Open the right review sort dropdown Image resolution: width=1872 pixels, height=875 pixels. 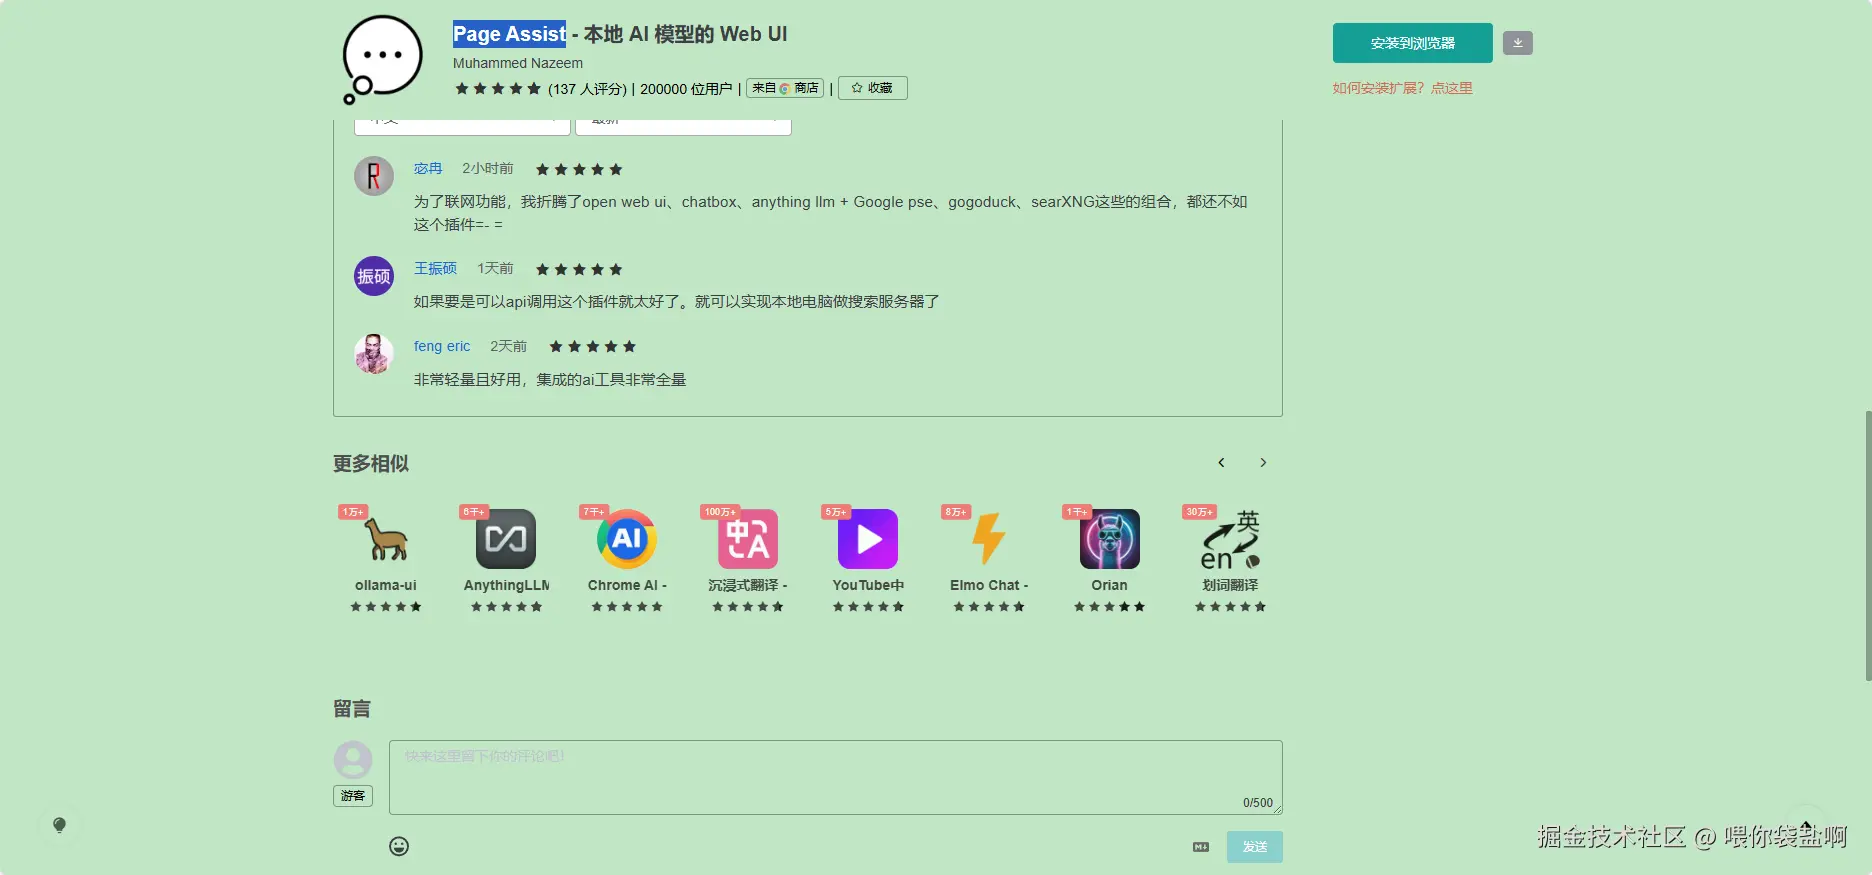point(683,125)
